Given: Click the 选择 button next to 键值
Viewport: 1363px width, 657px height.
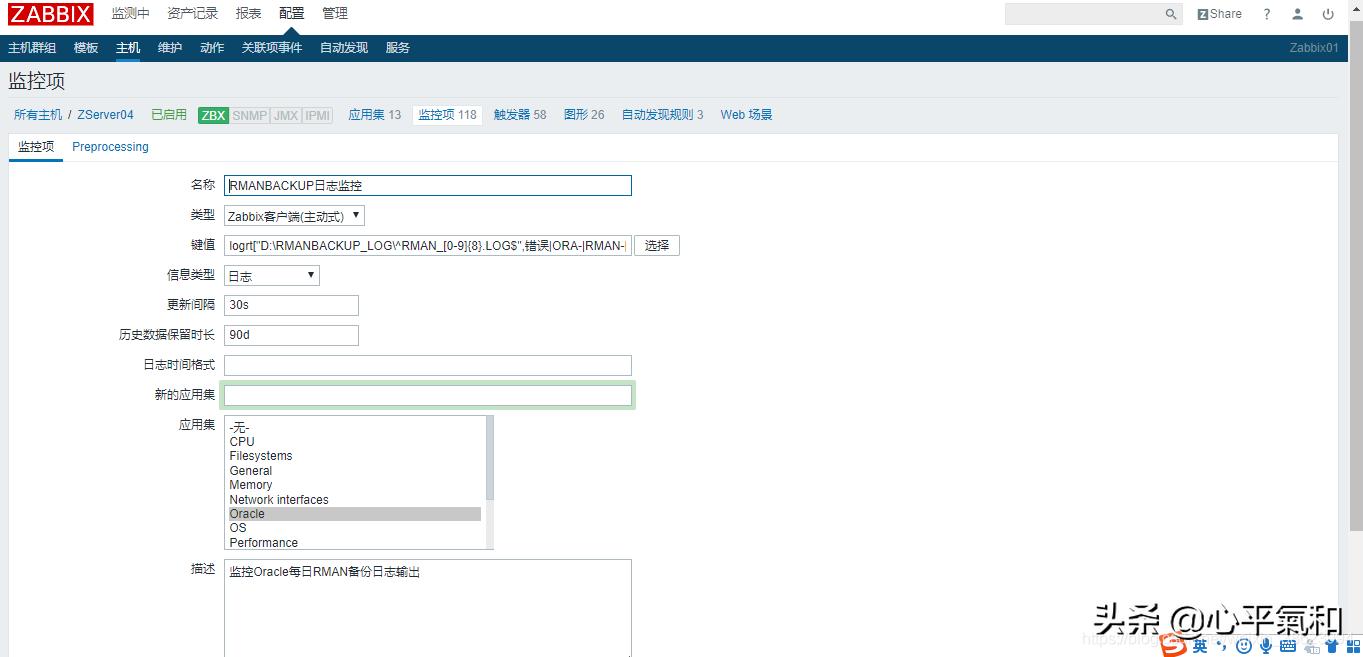Looking at the screenshot, I should click(x=656, y=245).
